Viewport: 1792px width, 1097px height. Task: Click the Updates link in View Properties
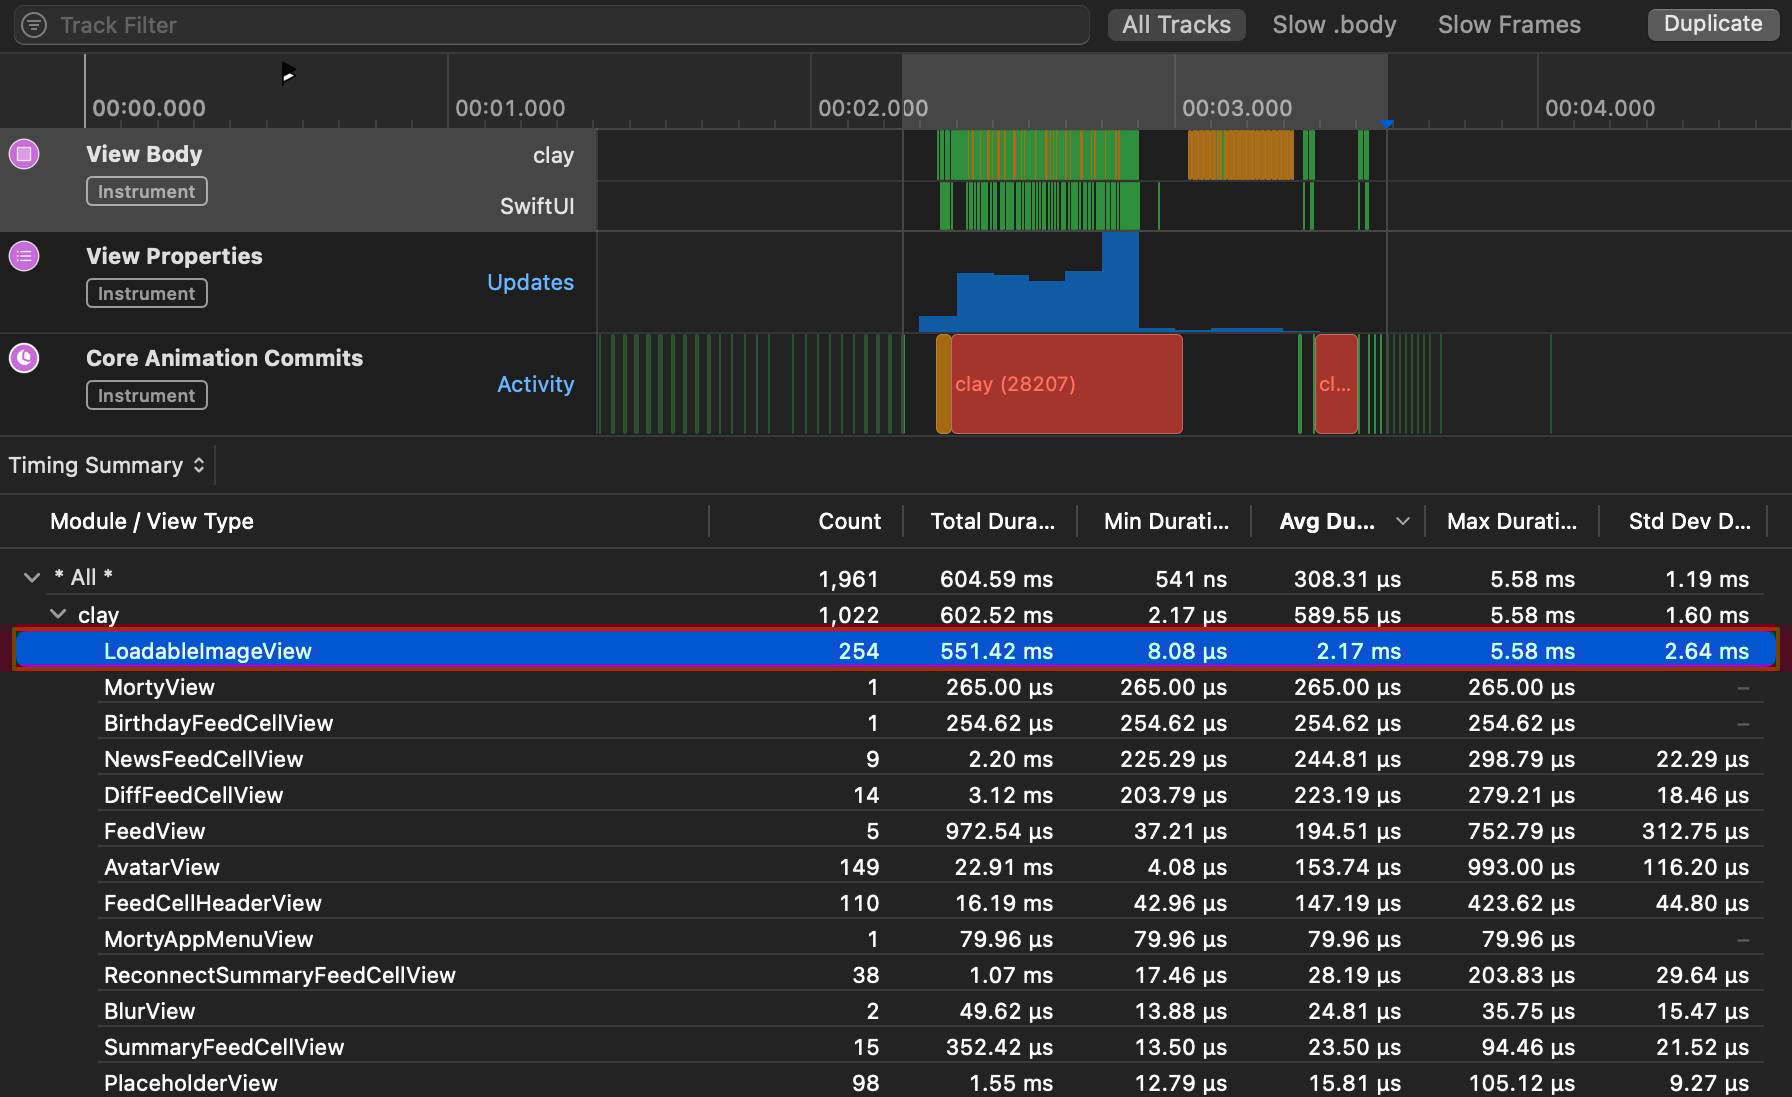tap(530, 282)
